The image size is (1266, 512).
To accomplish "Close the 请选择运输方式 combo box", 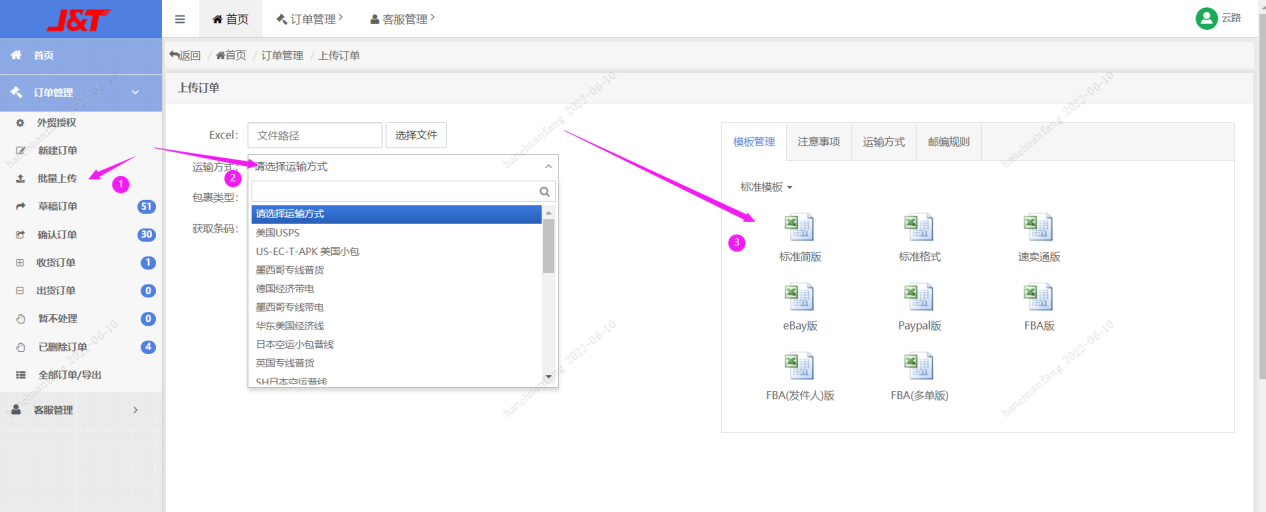I will 403,167.
